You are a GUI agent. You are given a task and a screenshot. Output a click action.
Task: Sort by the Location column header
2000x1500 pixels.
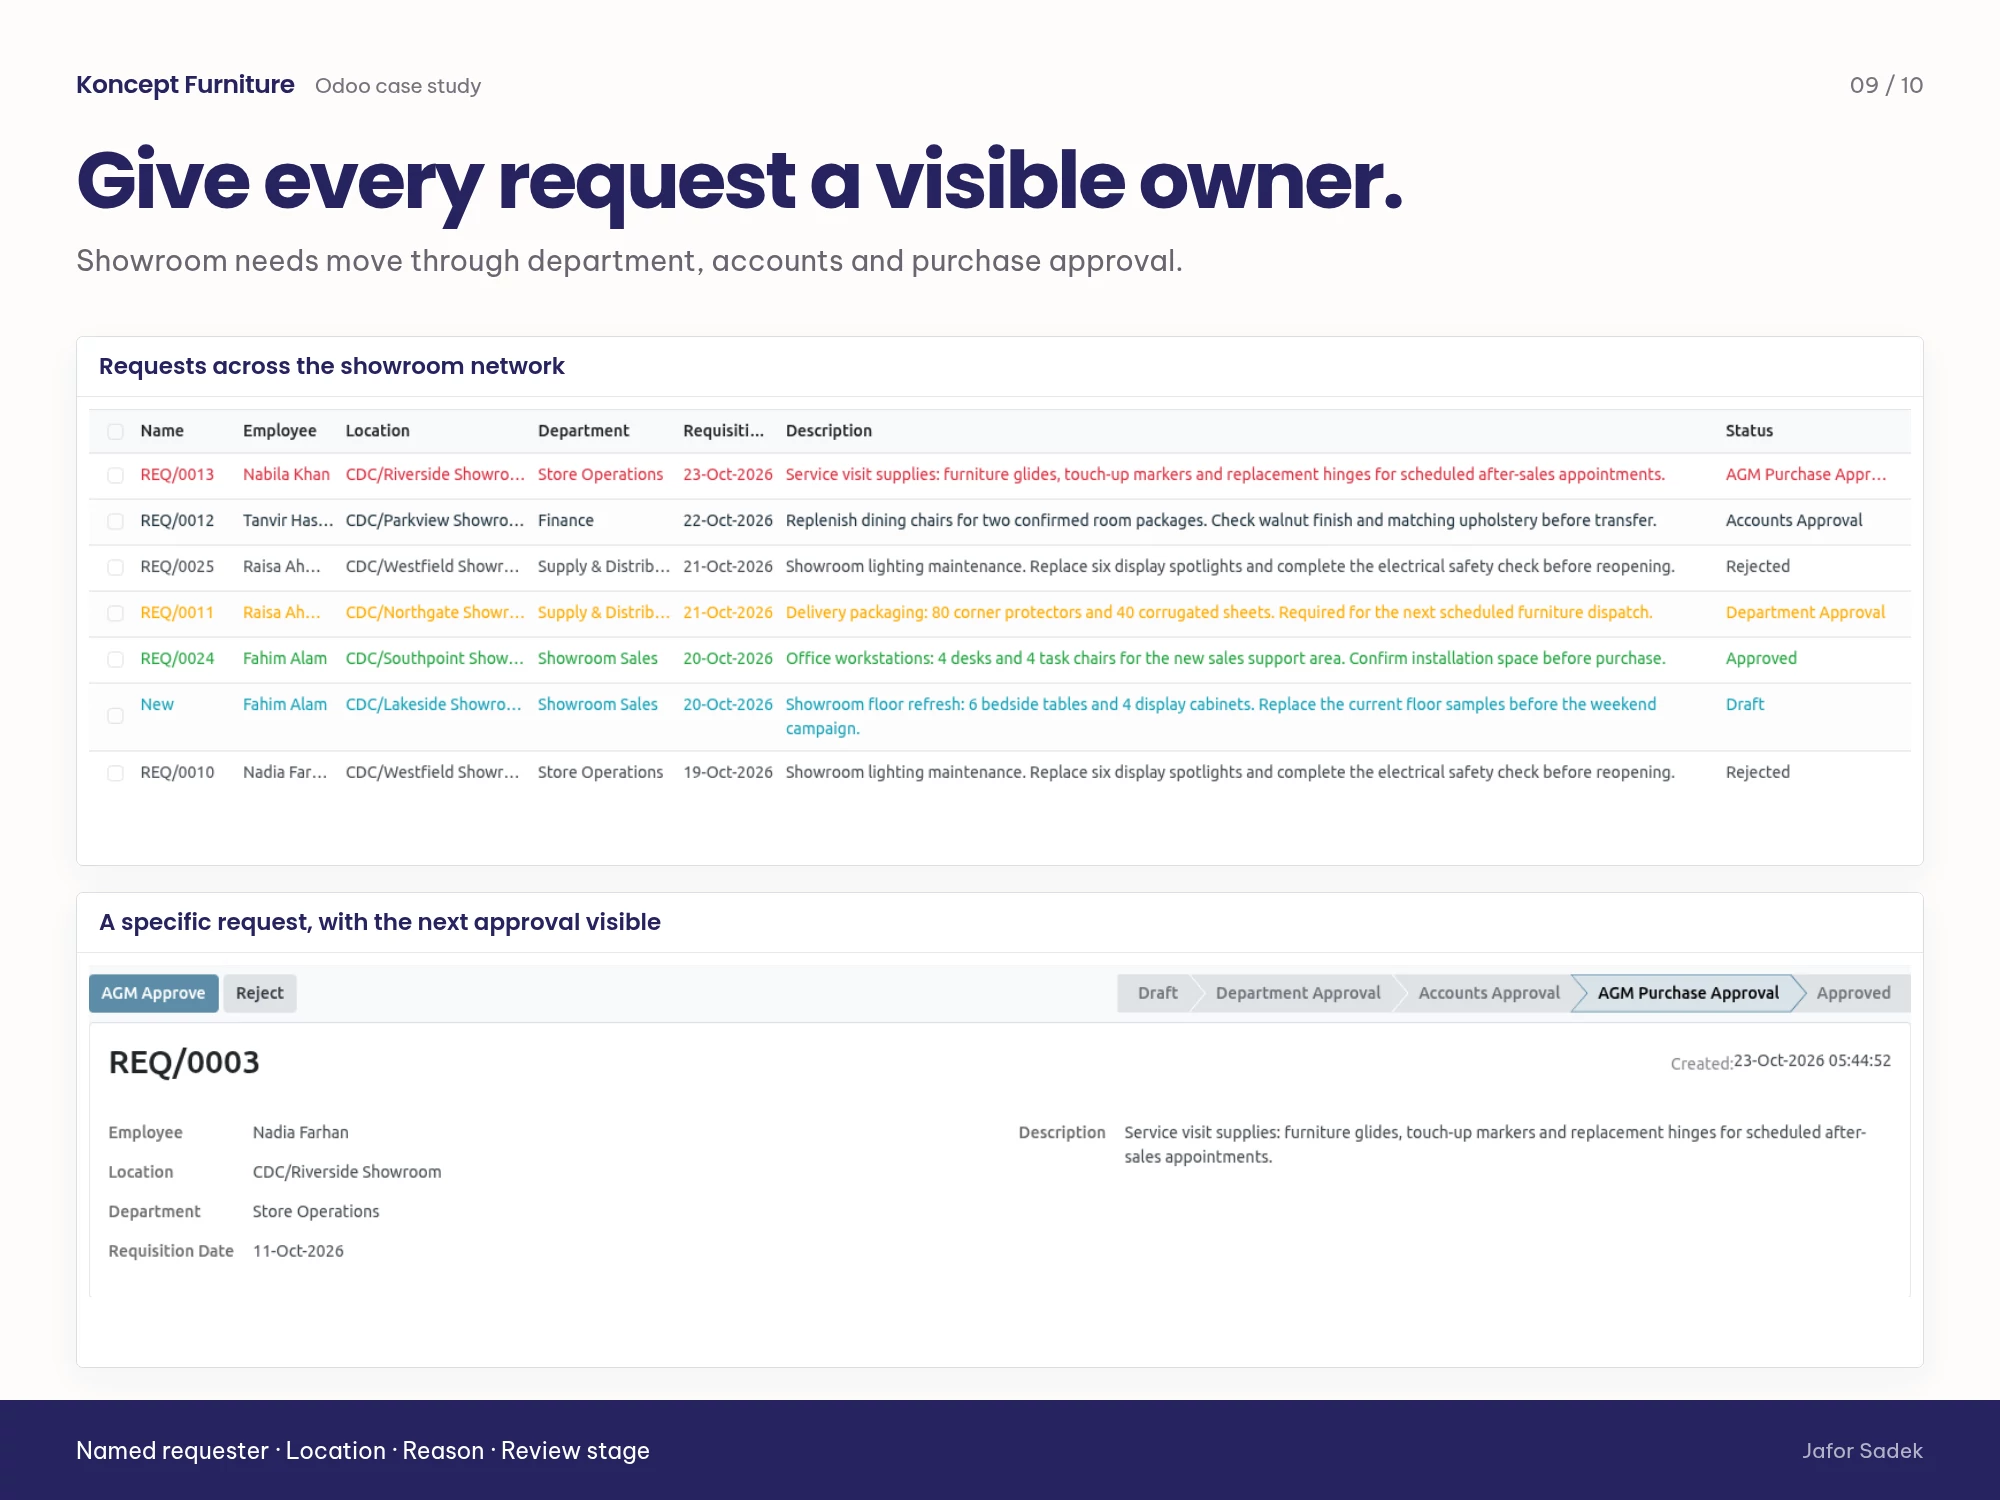pyautogui.click(x=378, y=431)
